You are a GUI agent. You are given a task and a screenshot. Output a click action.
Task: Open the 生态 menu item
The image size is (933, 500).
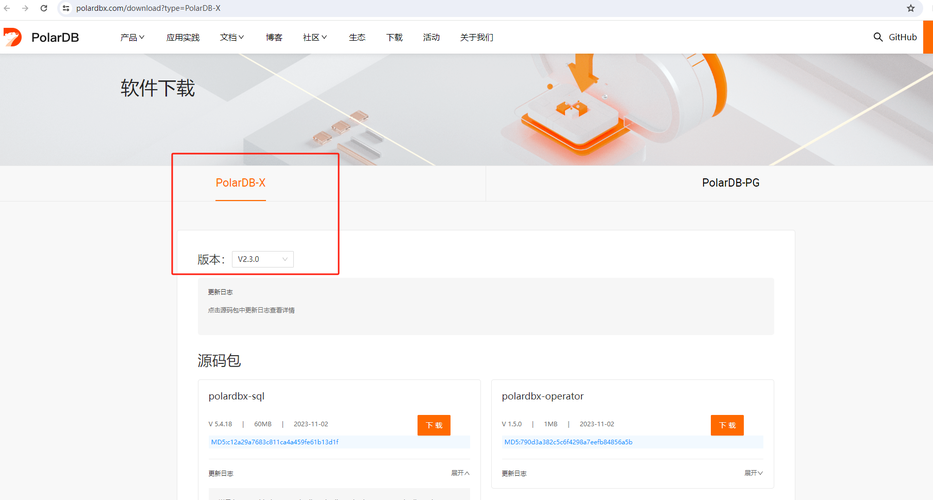tap(357, 37)
